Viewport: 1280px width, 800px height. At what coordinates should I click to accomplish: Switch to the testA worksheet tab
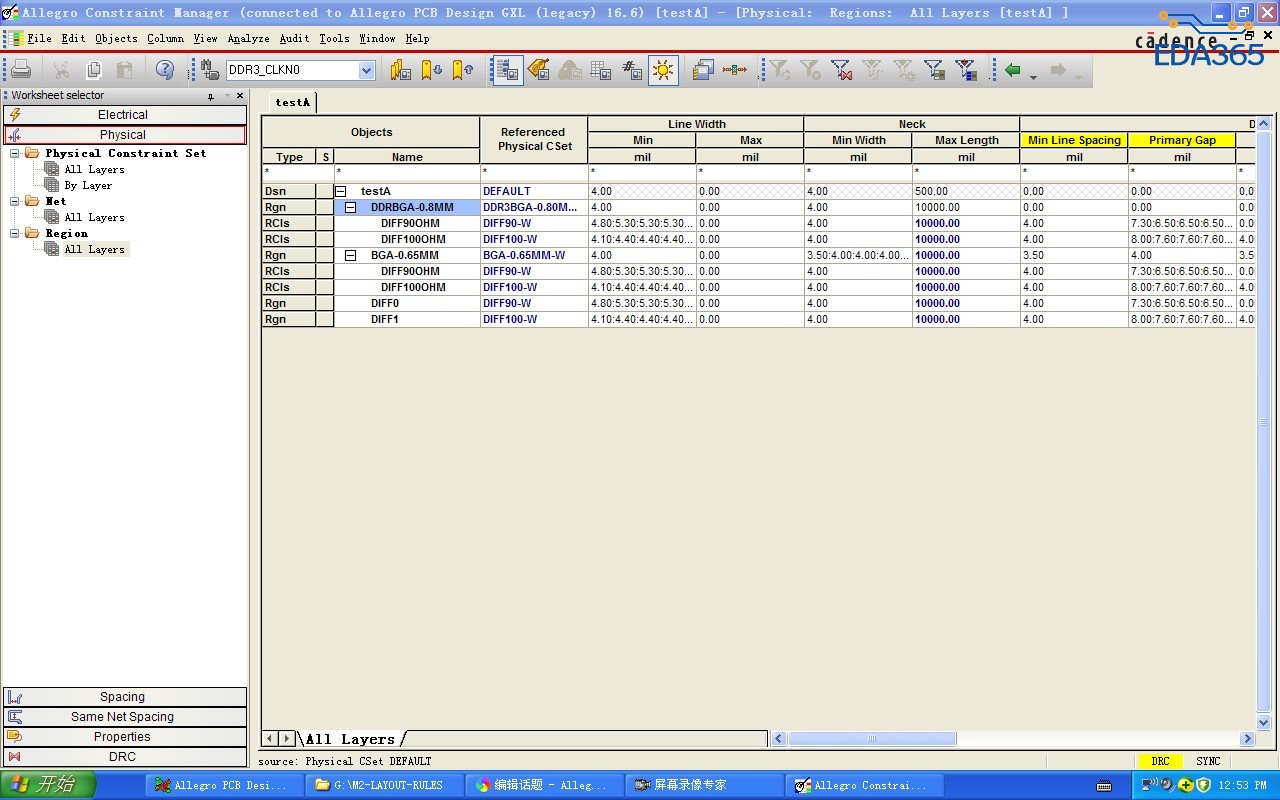293,102
